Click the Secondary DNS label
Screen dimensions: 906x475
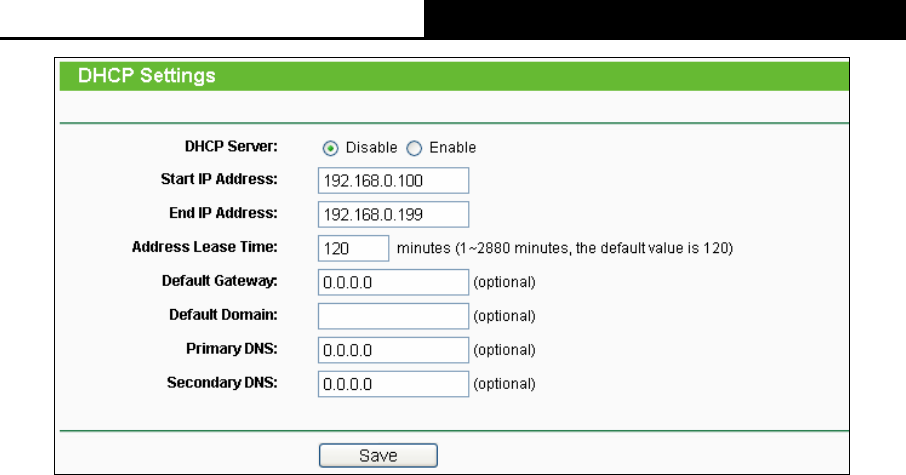click(222, 383)
